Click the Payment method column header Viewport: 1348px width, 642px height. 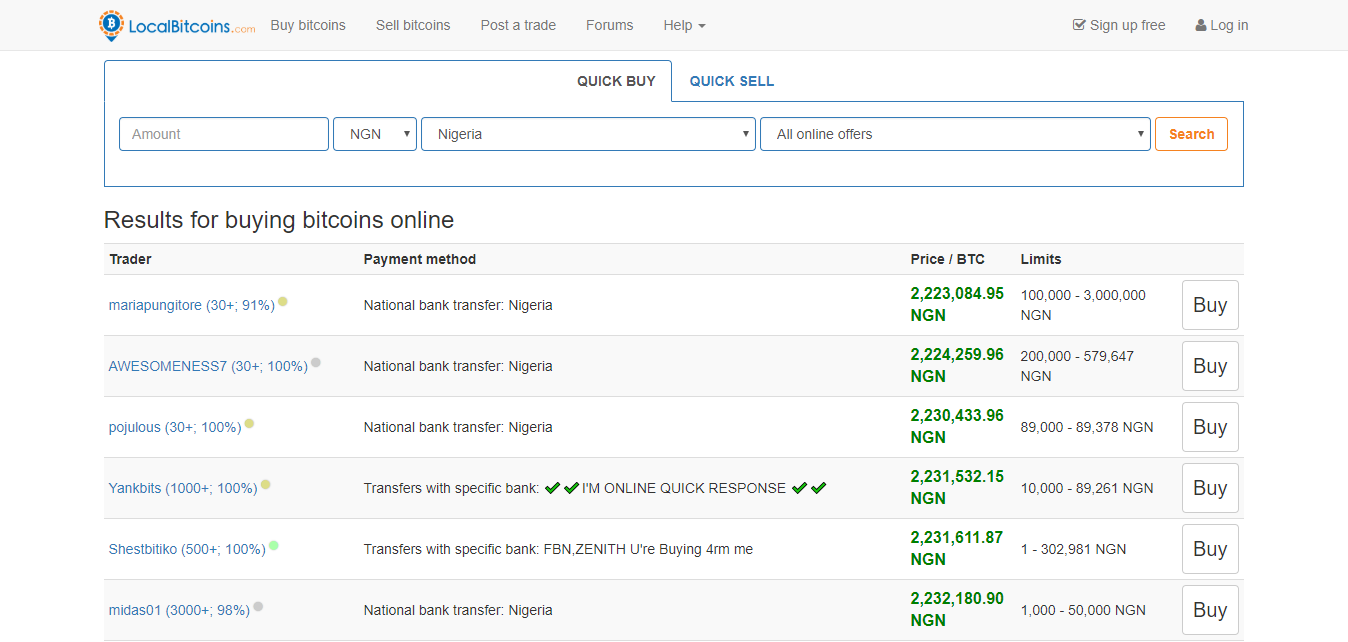tap(420, 259)
